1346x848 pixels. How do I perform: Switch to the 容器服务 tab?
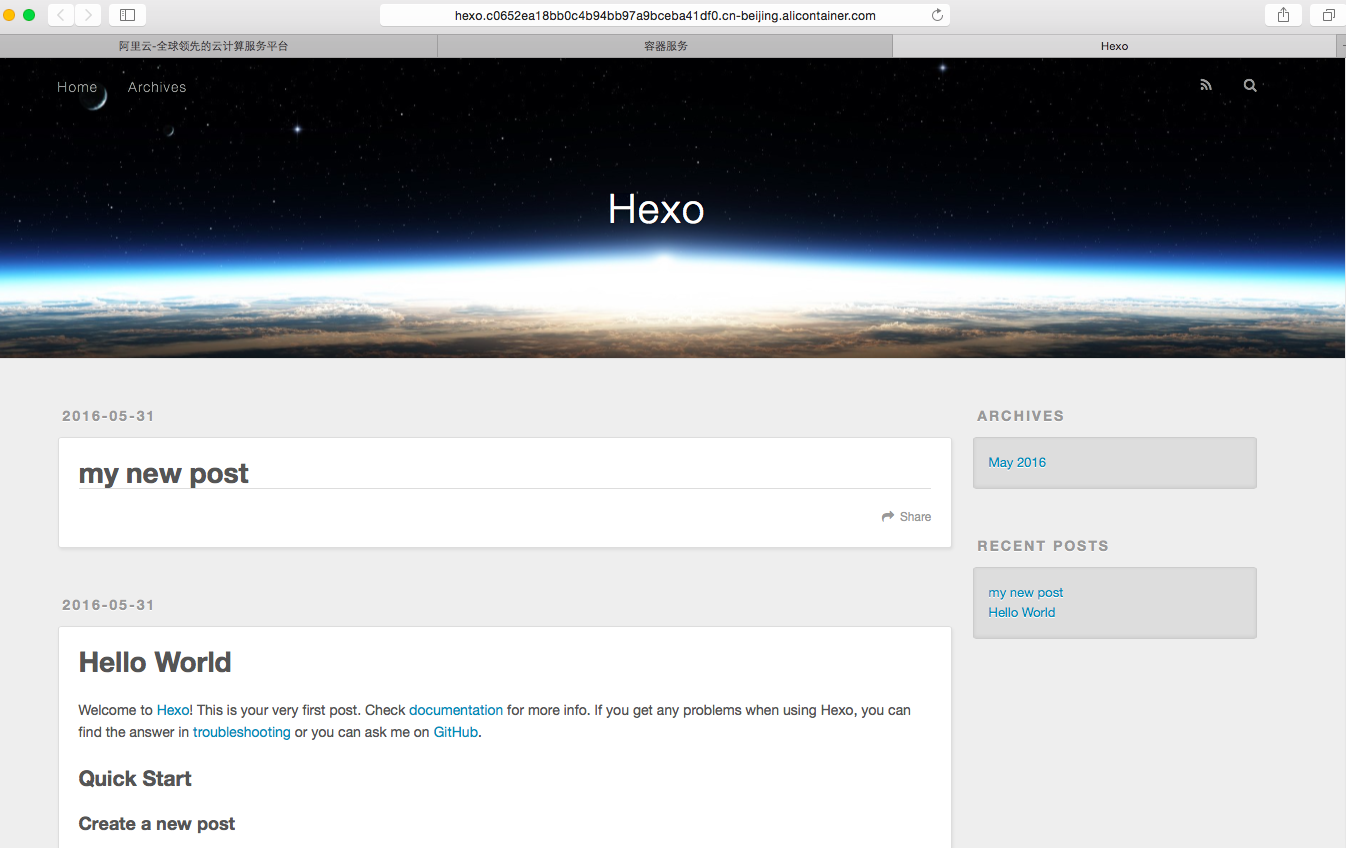pos(665,46)
